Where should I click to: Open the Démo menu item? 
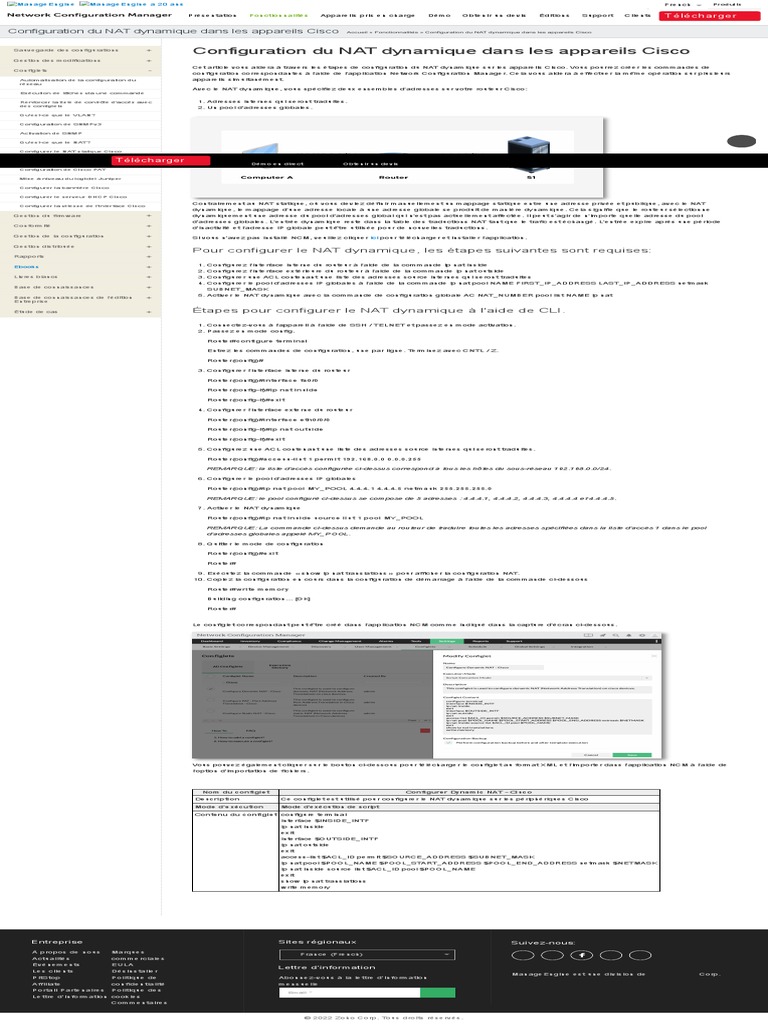(x=440, y=15)
